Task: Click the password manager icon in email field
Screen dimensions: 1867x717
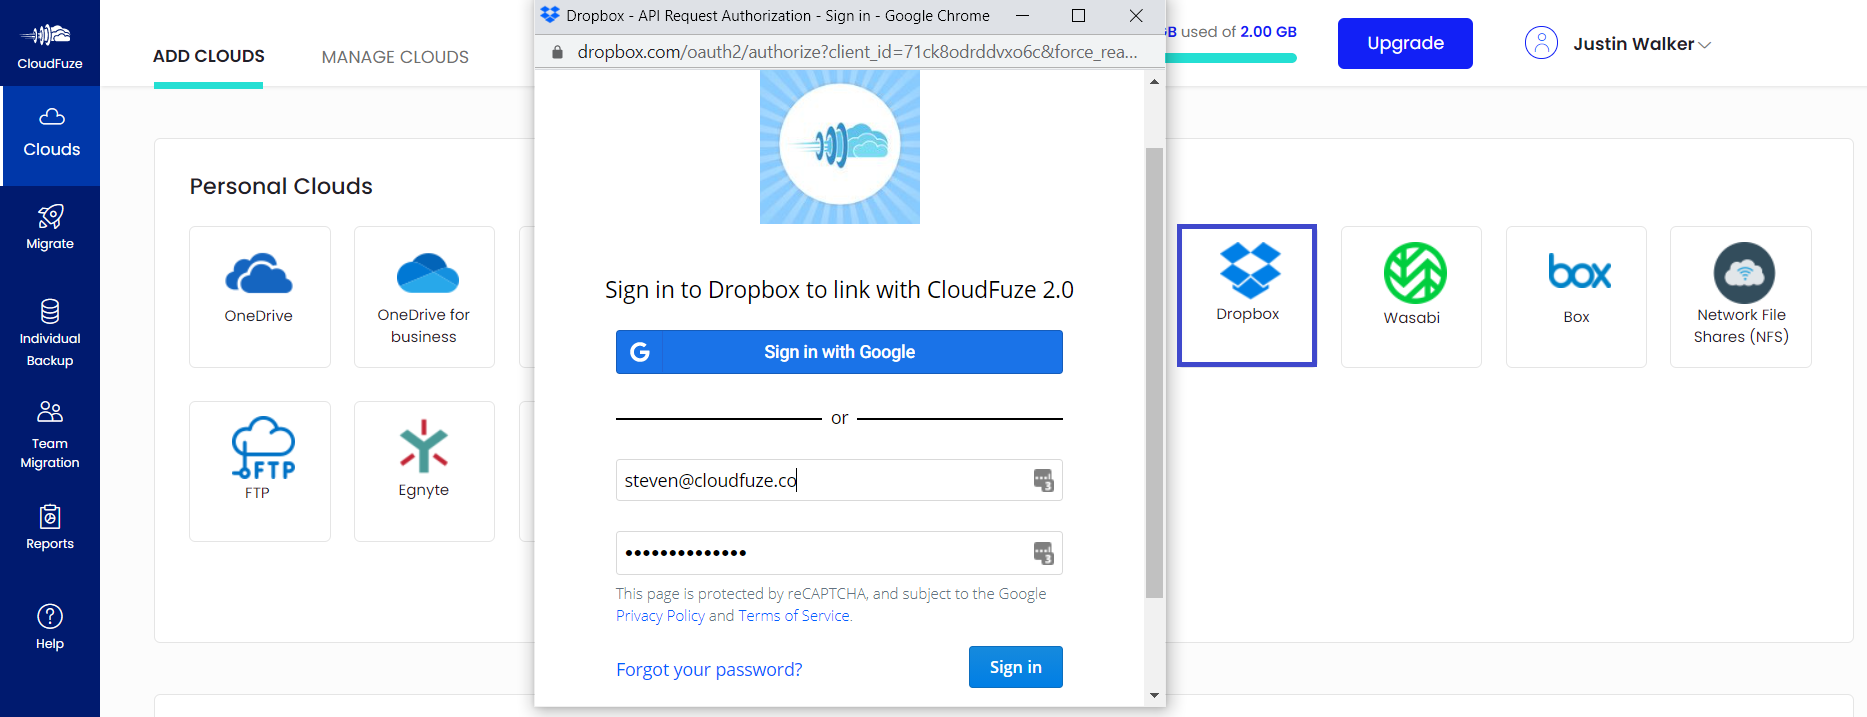Action: coord(1043,481)
